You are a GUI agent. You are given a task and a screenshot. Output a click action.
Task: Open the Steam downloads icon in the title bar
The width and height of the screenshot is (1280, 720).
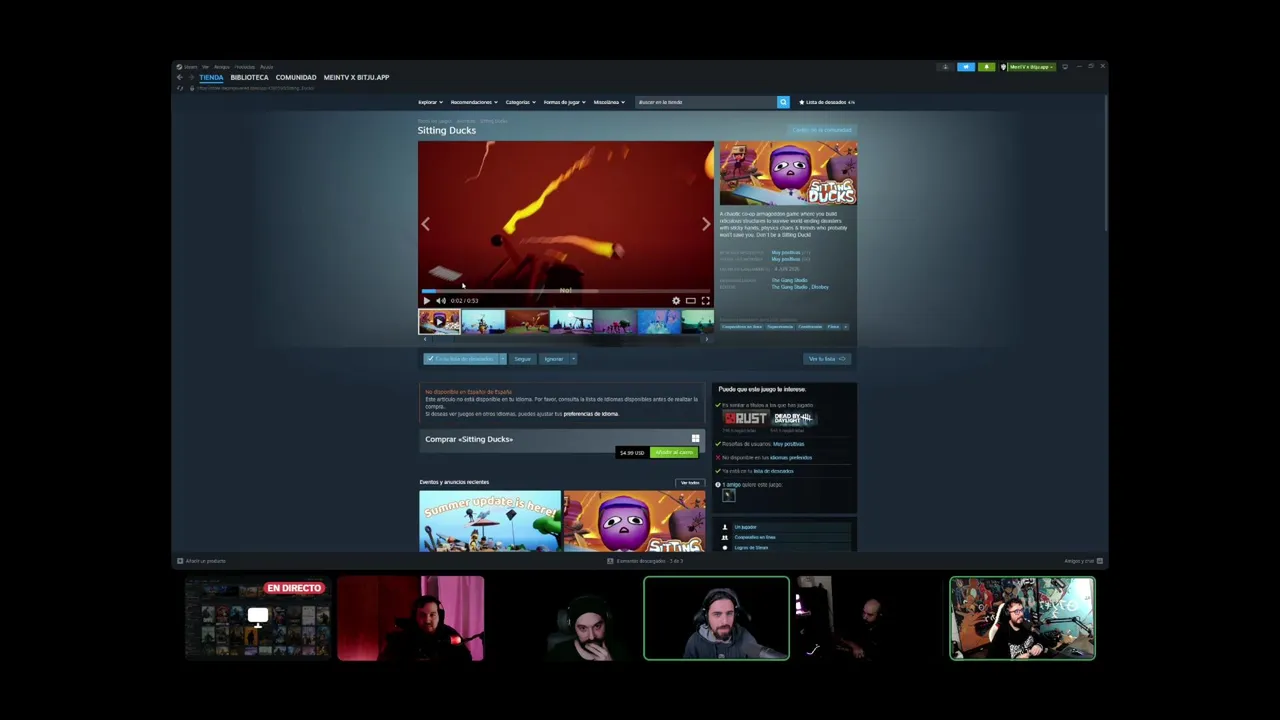[945, 67]
